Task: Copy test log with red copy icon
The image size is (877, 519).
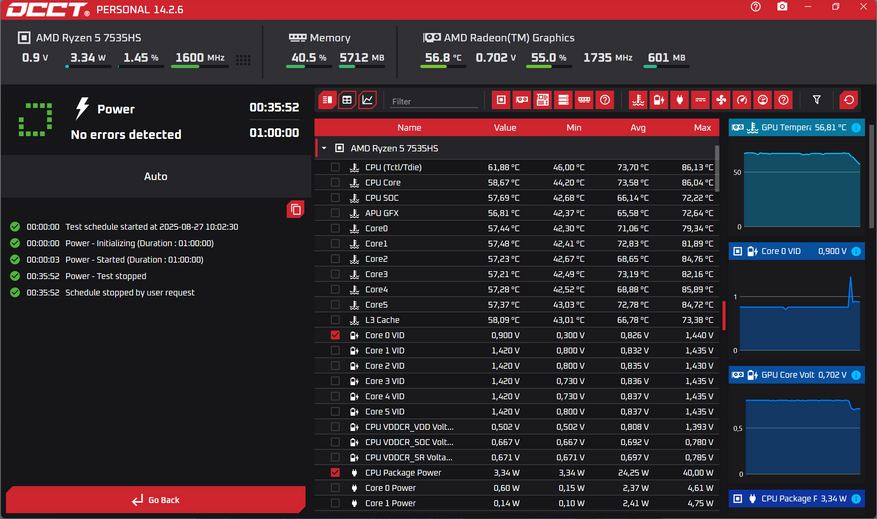Action: [x=295, y=209]
